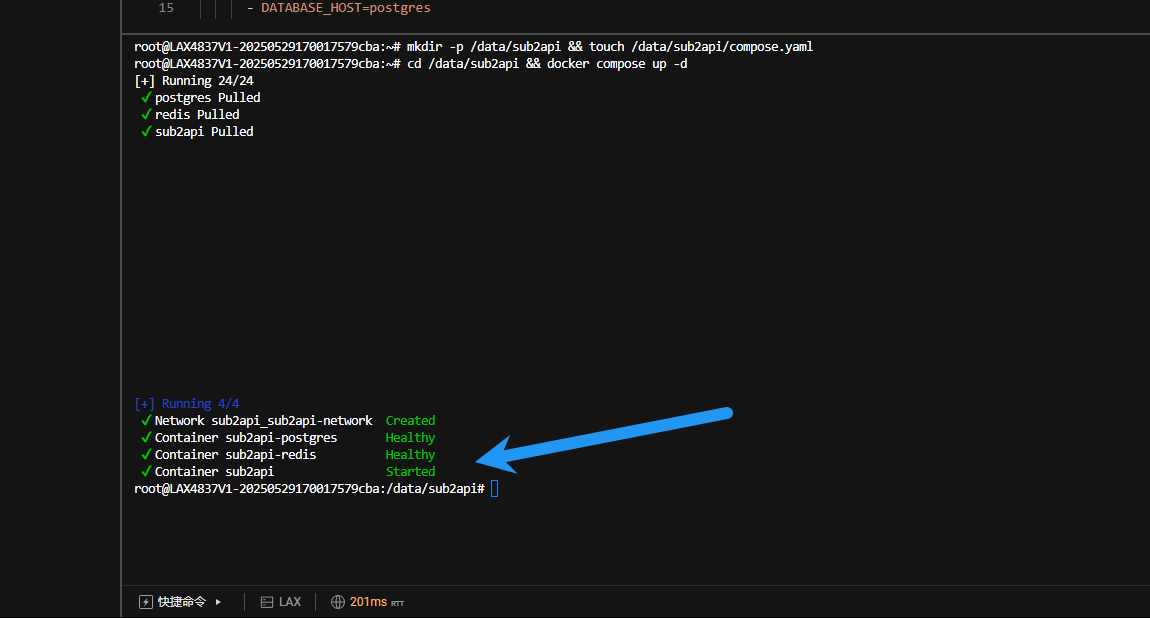Viewport: 1150px width, 618px height.
Task: Click the green Started status text
Action: pyautogui.click(x=410, y=471)
